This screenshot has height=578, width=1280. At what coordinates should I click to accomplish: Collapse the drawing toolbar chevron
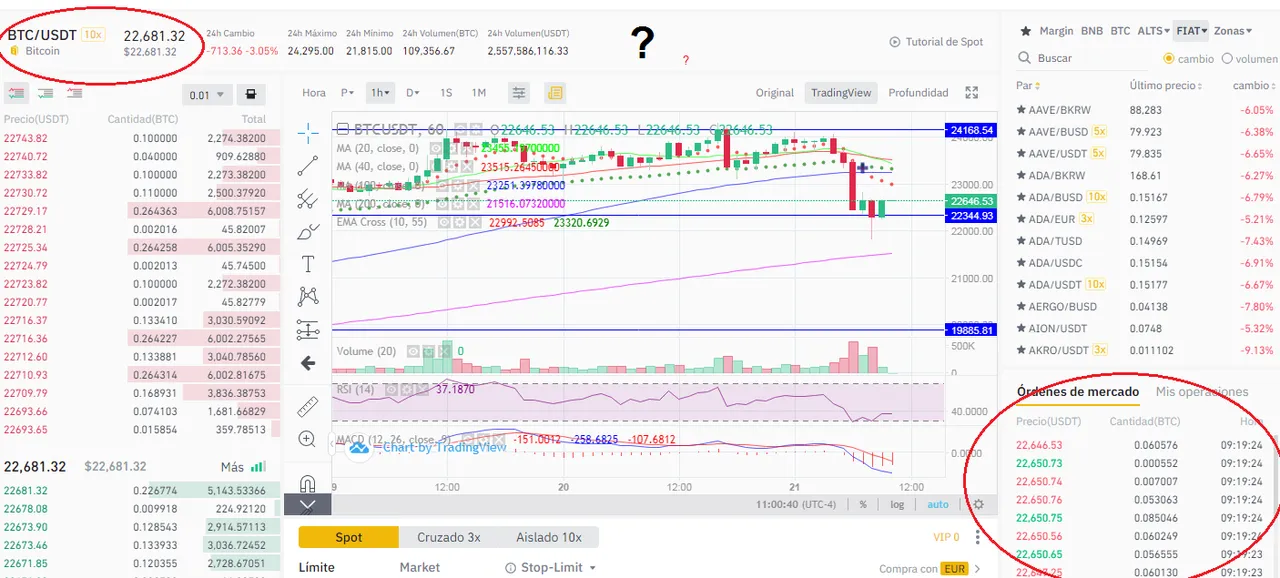click(307, 506)
